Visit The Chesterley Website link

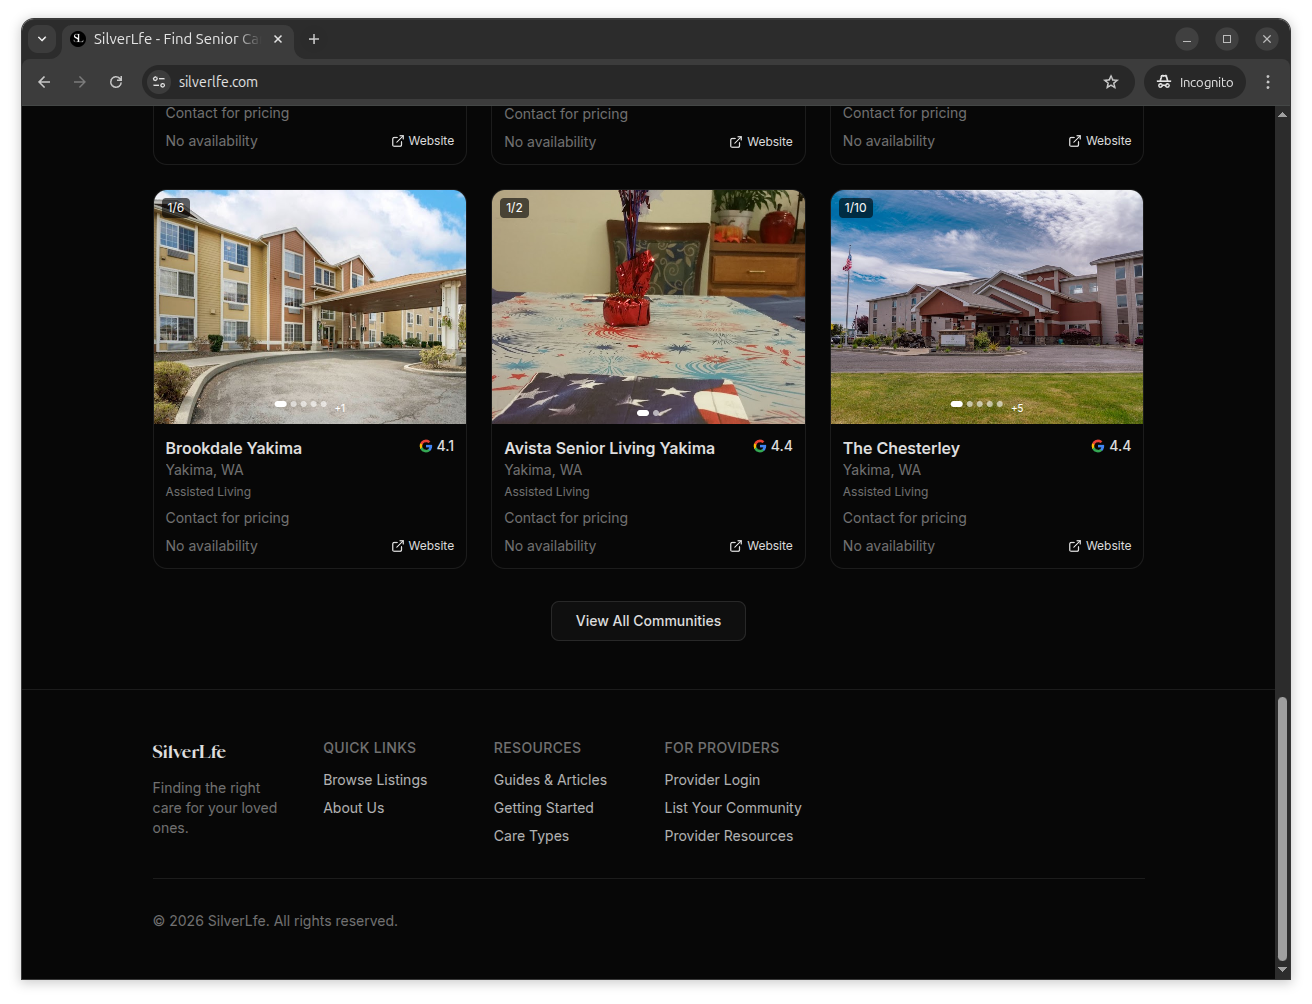[x=1100, y=546]
